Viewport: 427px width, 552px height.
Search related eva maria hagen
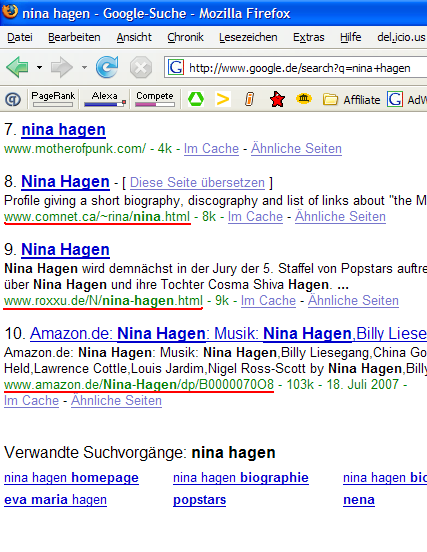pos(55,500)
